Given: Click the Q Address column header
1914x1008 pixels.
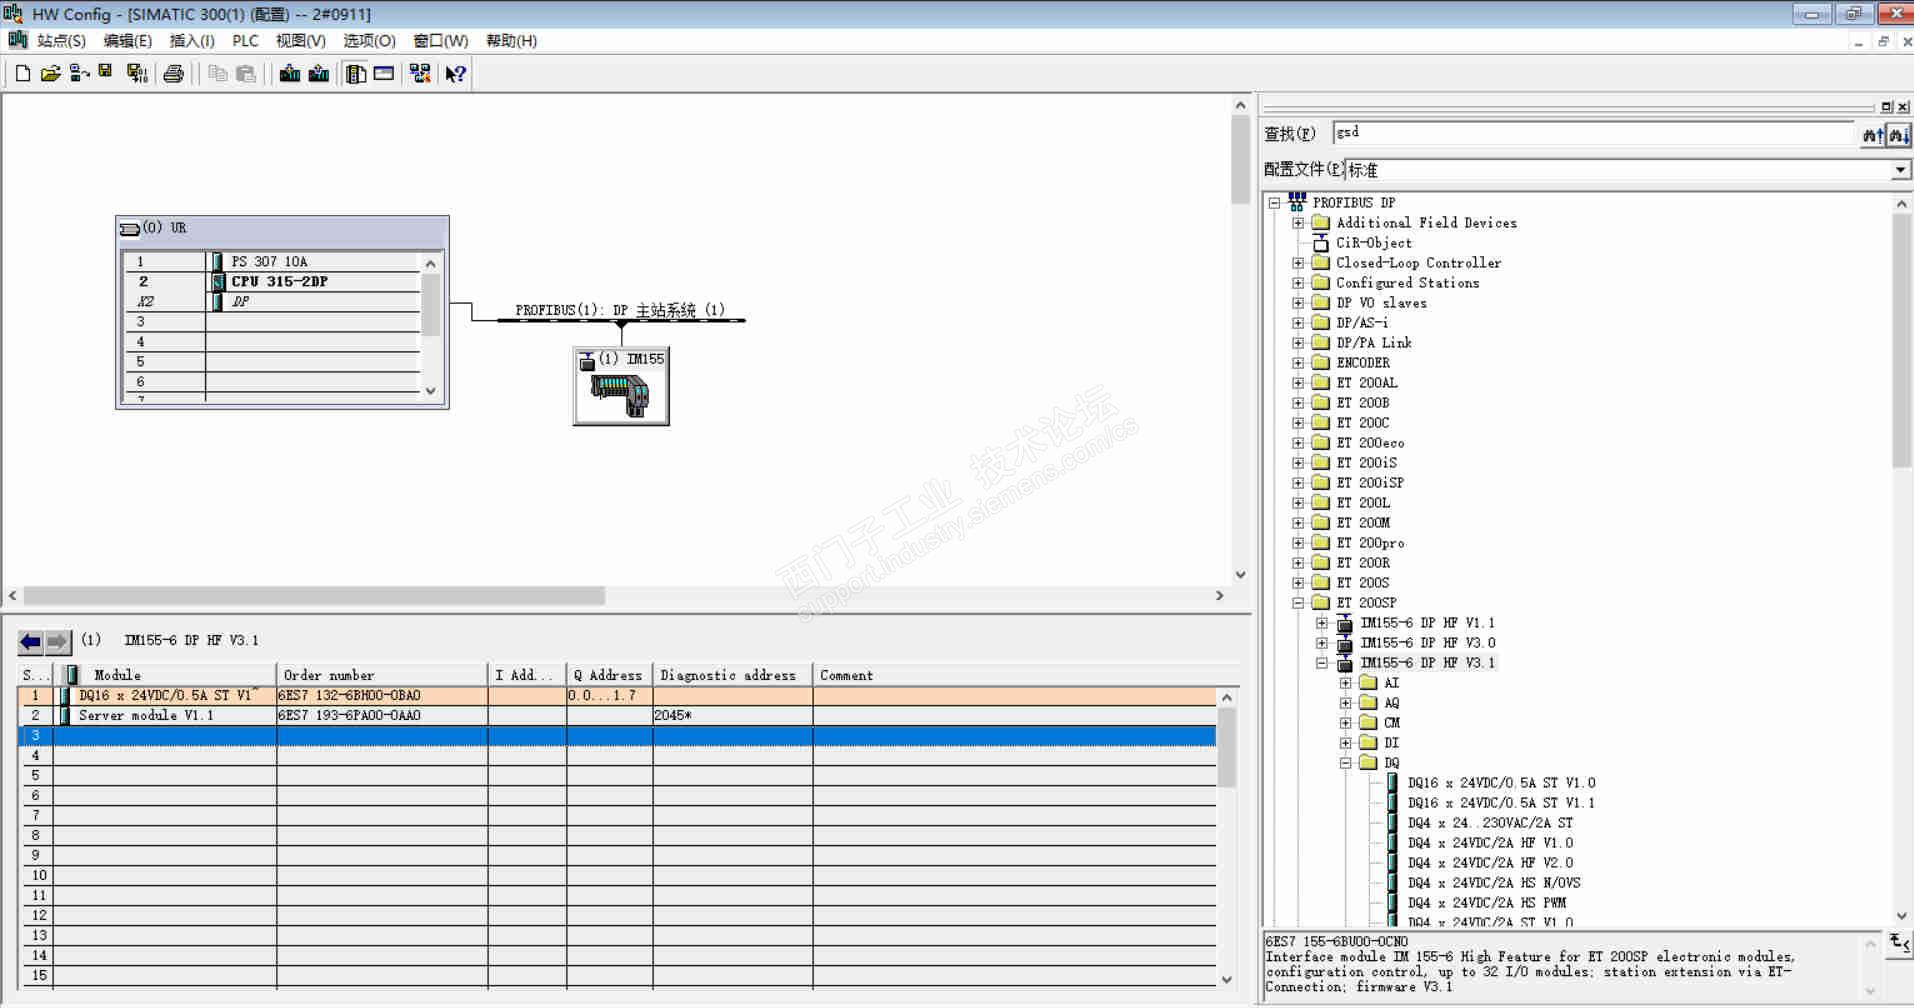Looking at the screenshot, I should [x=609, y=676].
